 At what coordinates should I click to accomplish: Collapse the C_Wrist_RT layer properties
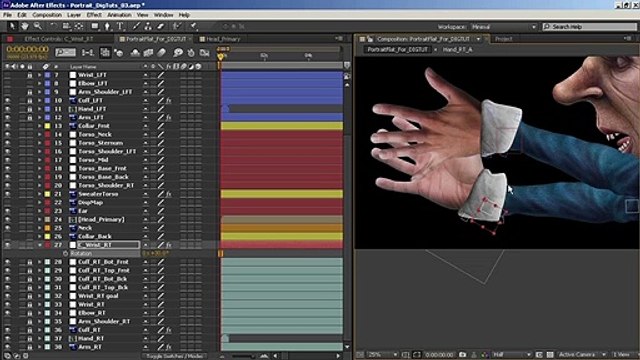[40, 245]
